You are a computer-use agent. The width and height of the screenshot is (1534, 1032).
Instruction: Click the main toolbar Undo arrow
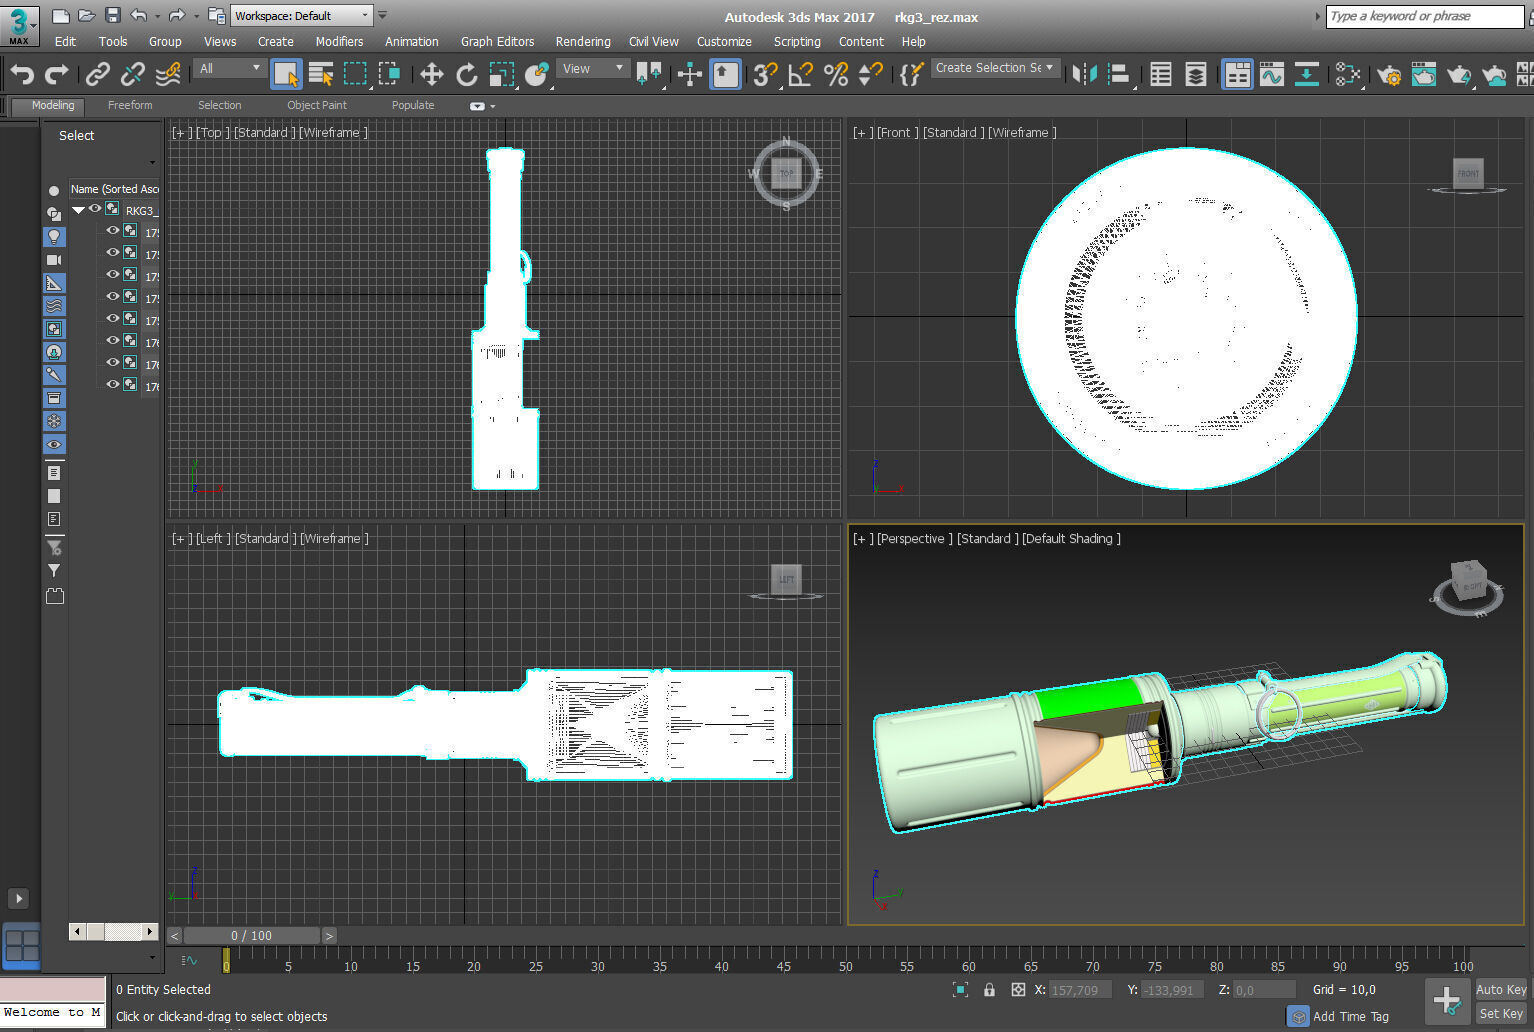point(22,74)
